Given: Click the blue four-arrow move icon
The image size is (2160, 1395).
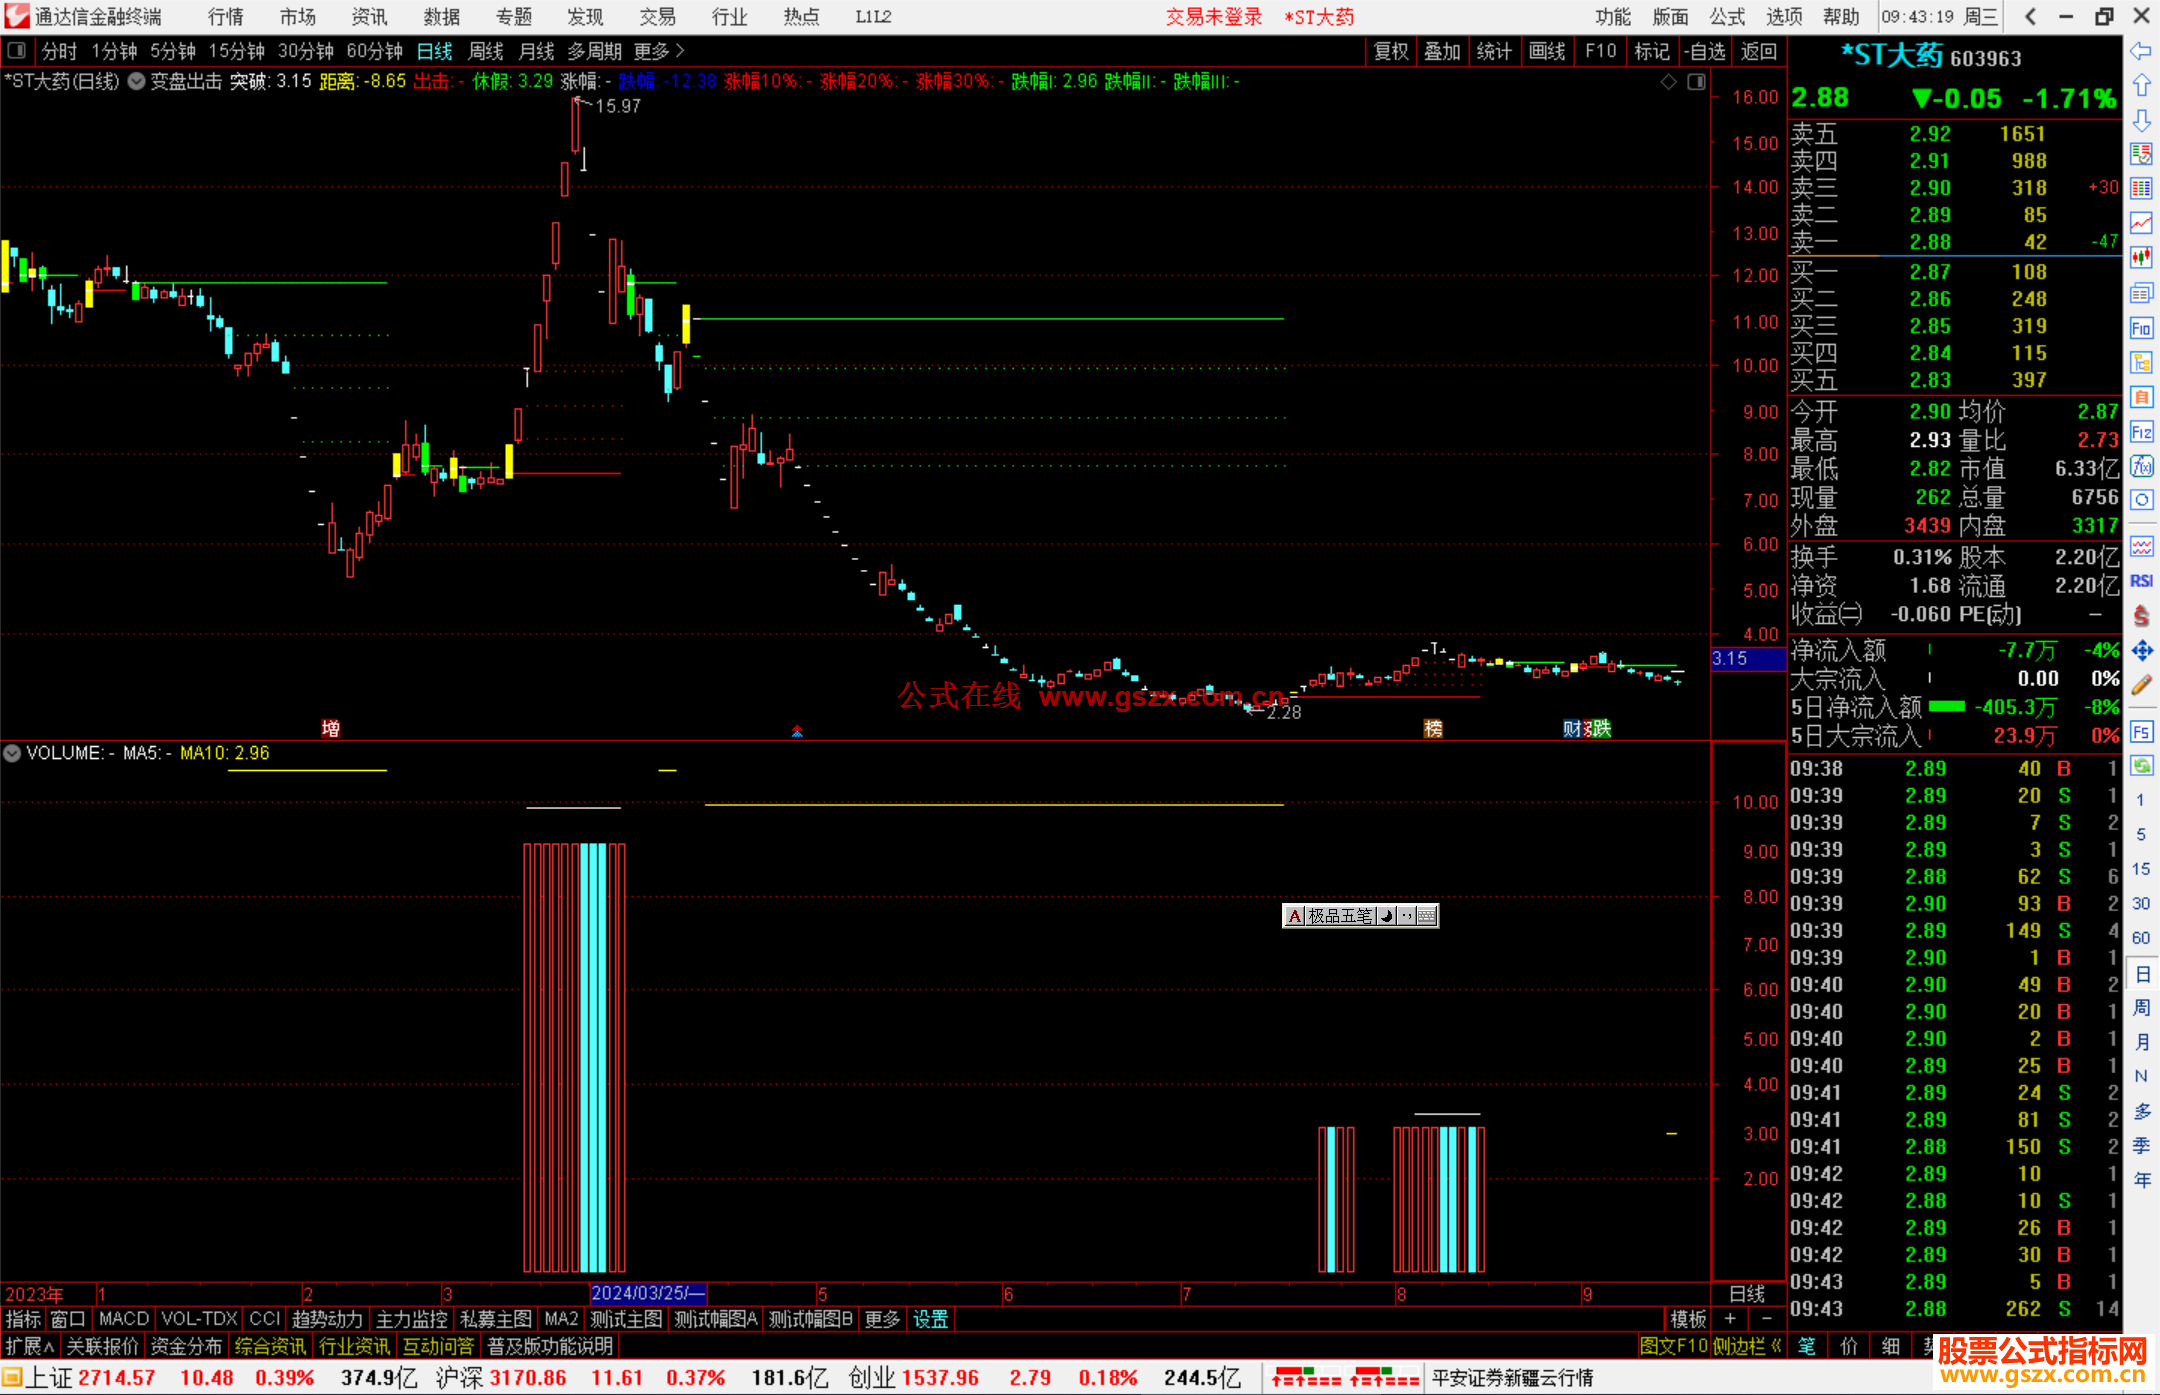Looking at the screenshot, I should click(x=2141, y=651).
